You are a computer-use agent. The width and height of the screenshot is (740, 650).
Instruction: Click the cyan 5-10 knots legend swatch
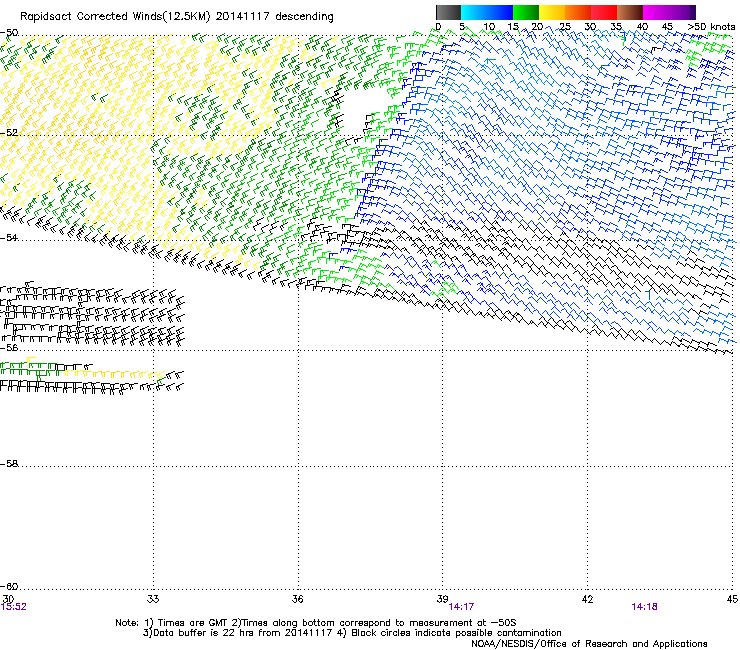click(x=474, y=12)
